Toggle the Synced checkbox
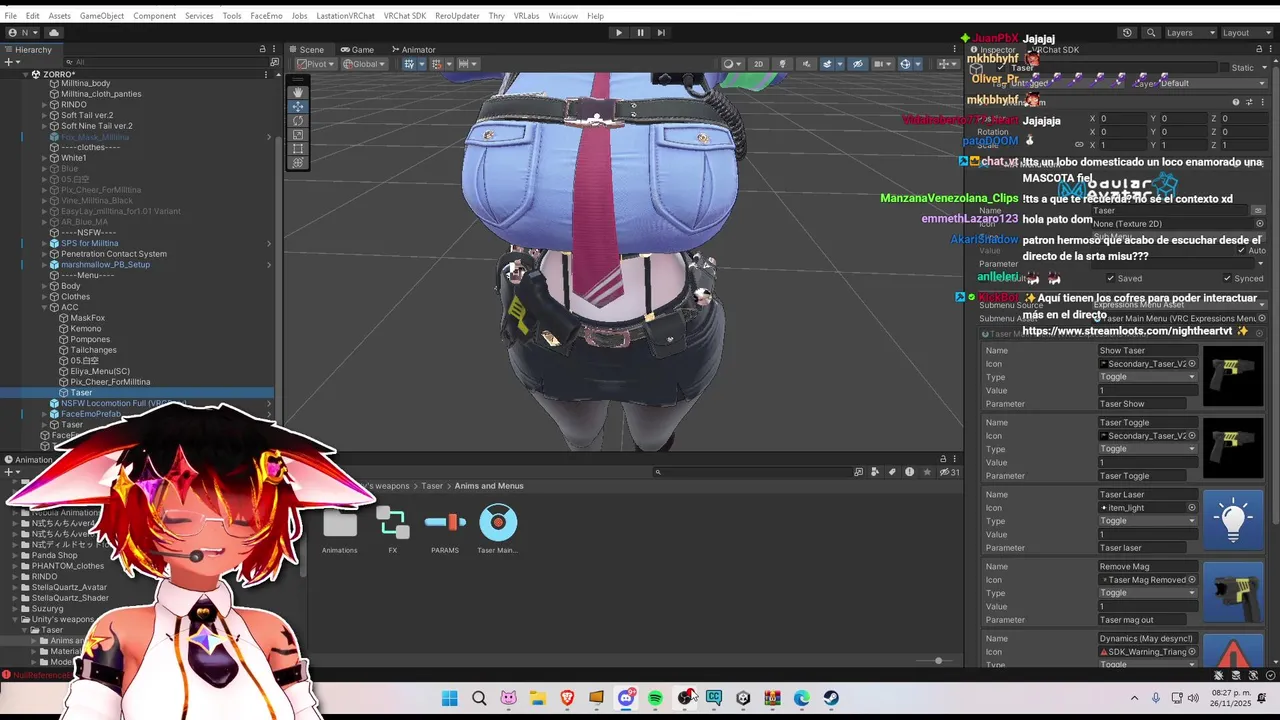1280x720 pixels. (x=1228, y=279)
